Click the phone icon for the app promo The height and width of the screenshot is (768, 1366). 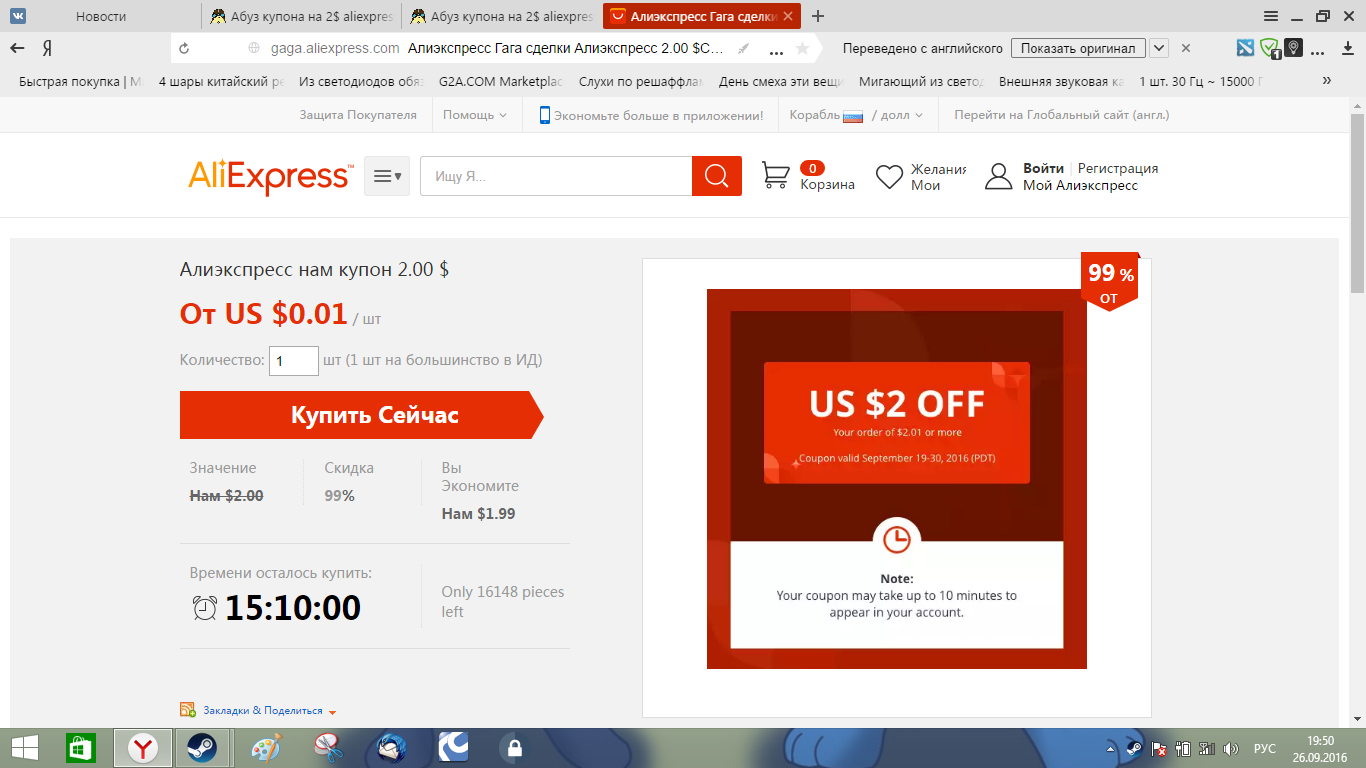tap(545, 115)
